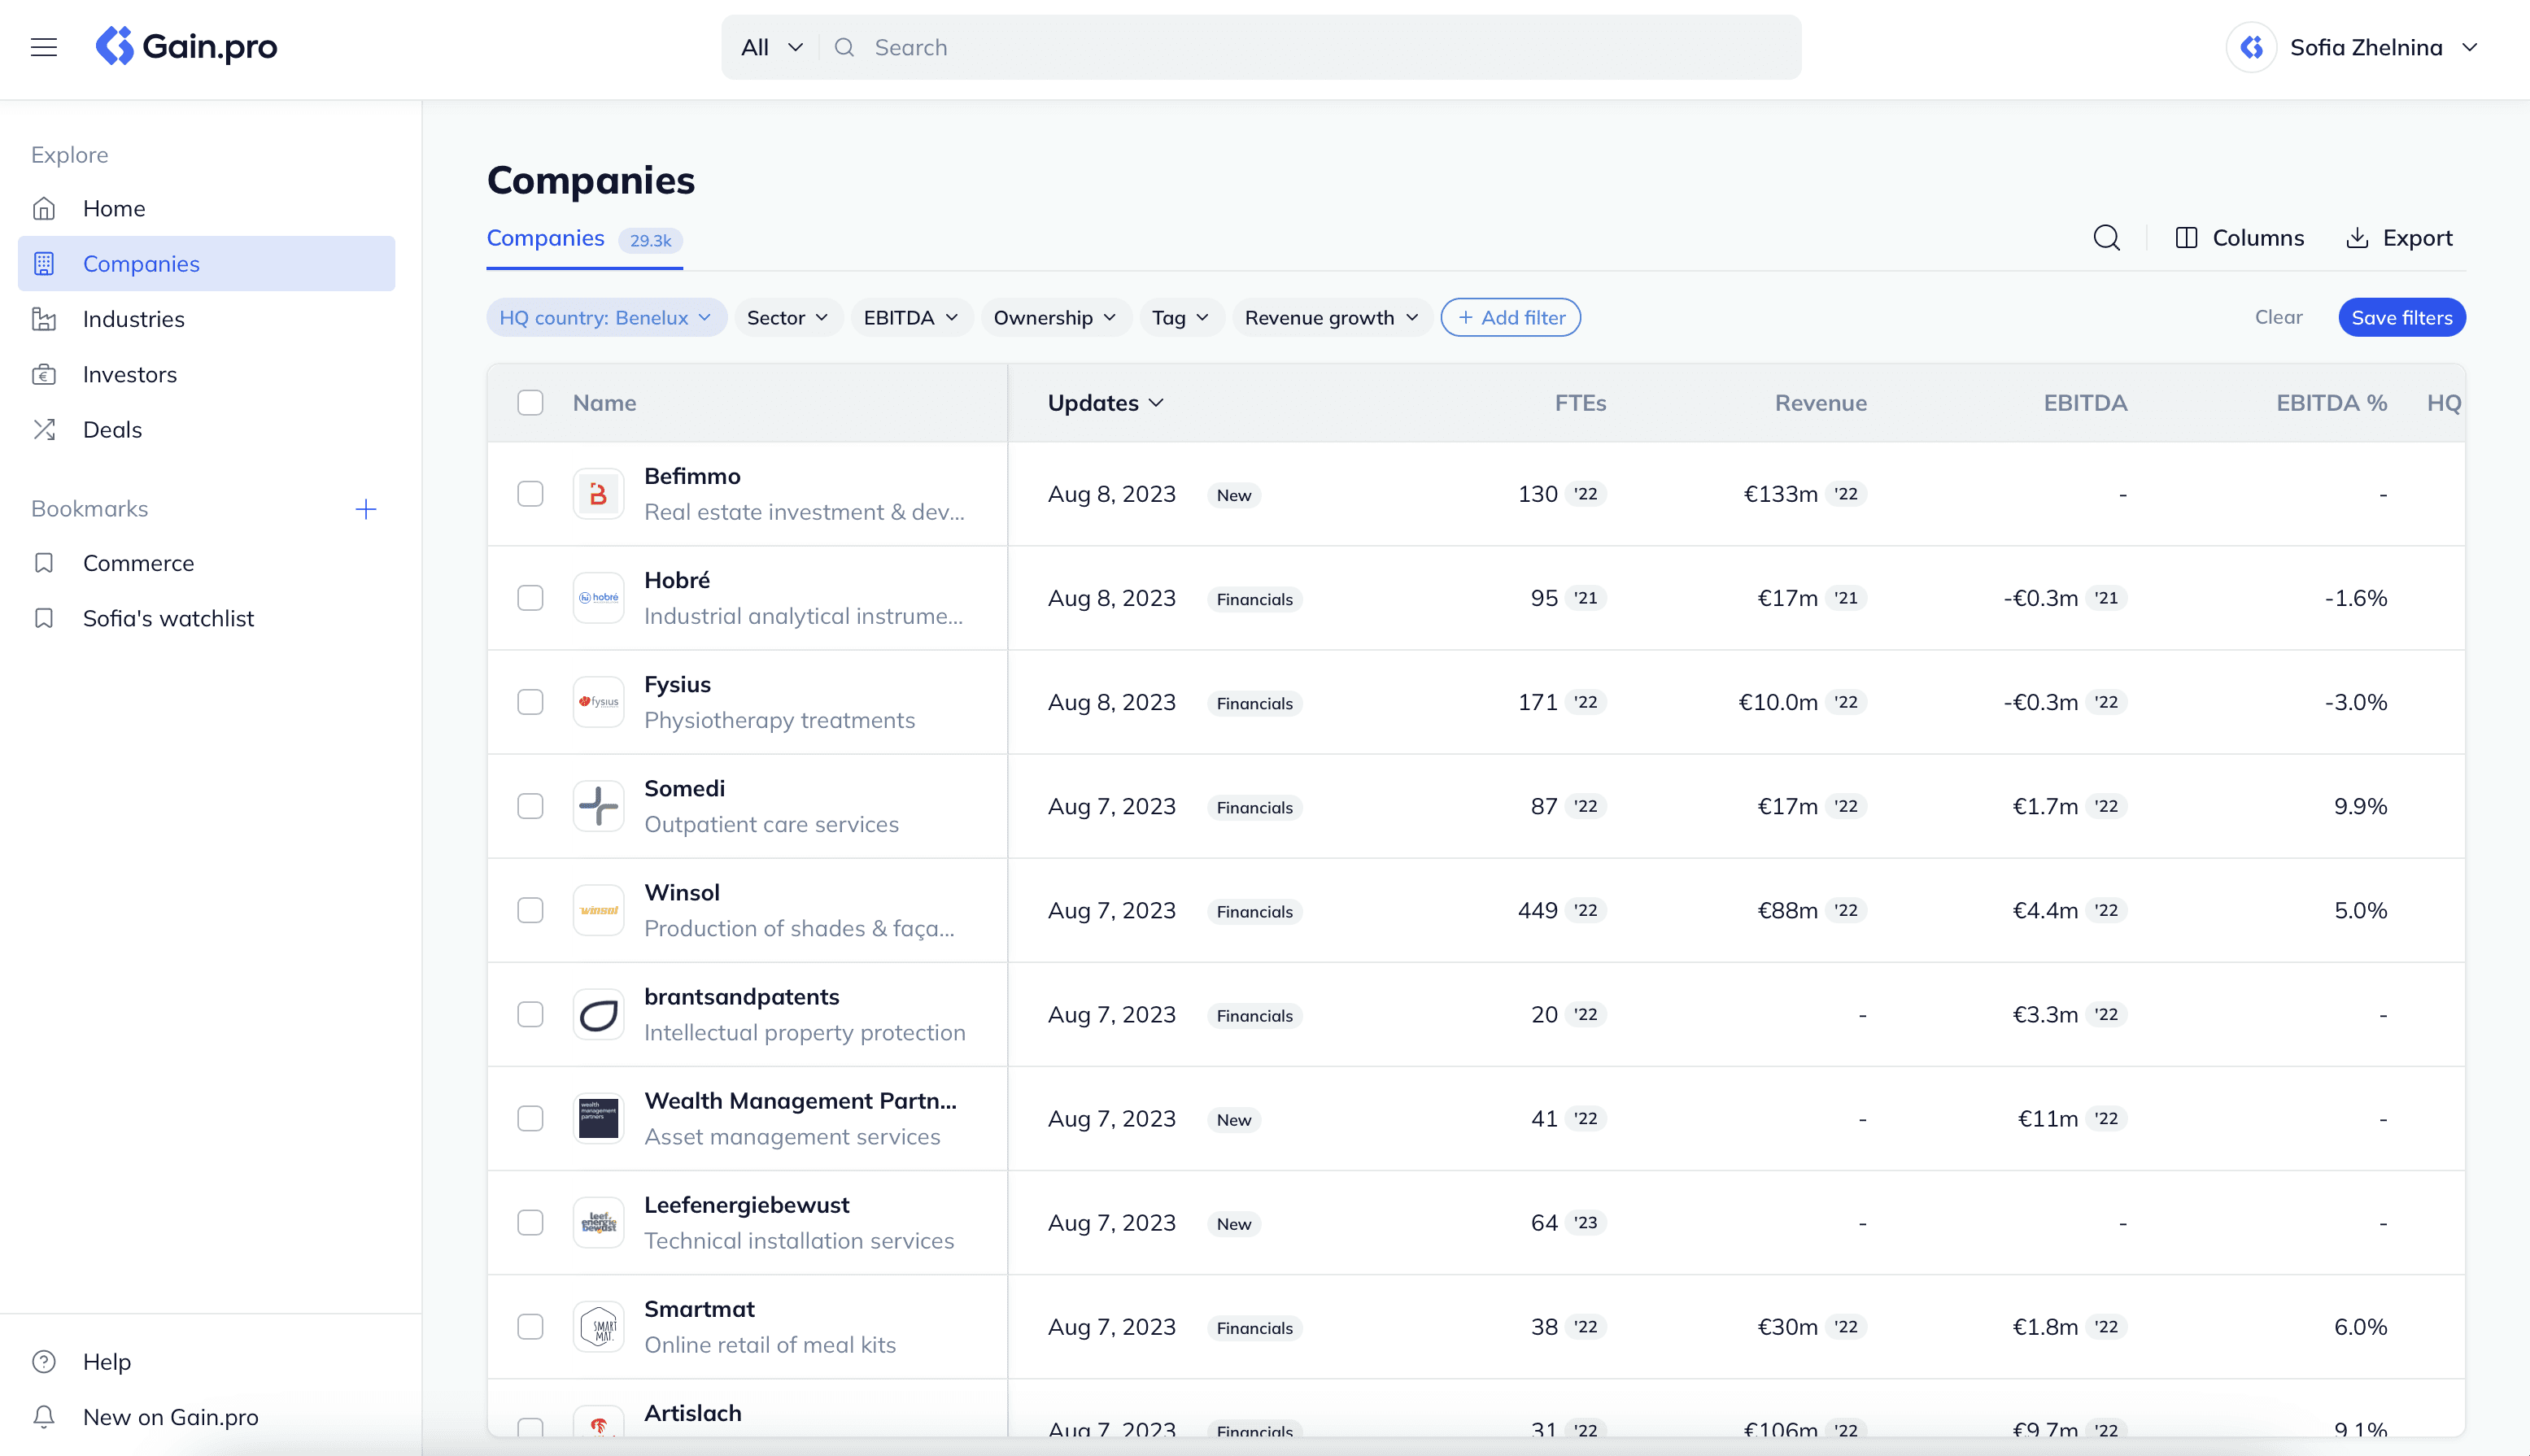Image resolution: width=2530 pixels, height=1456 pixels.
Task: Open the Wealth Management Partn... company name
Action: (x=800, y=1100)
